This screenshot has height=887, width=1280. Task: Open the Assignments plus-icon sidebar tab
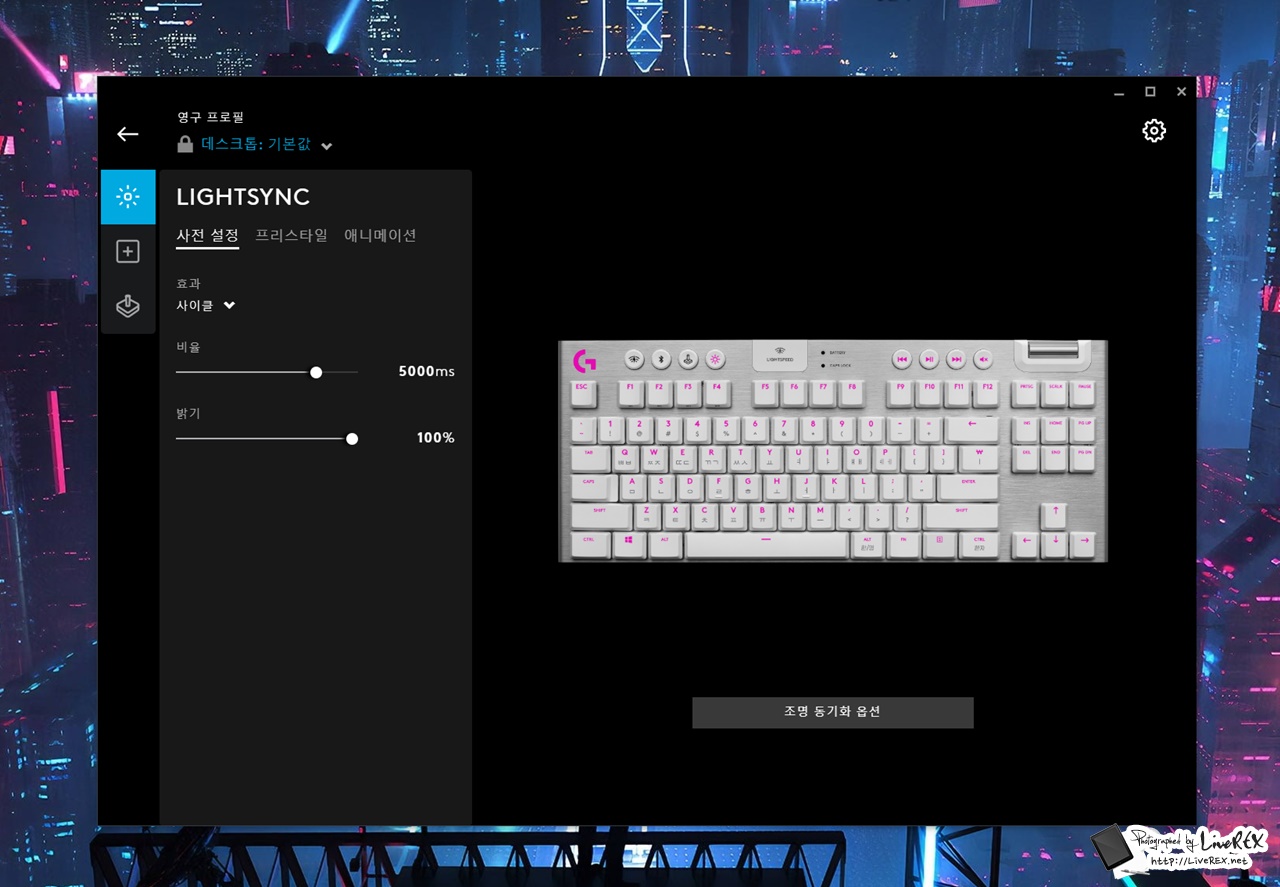[128, 251]
